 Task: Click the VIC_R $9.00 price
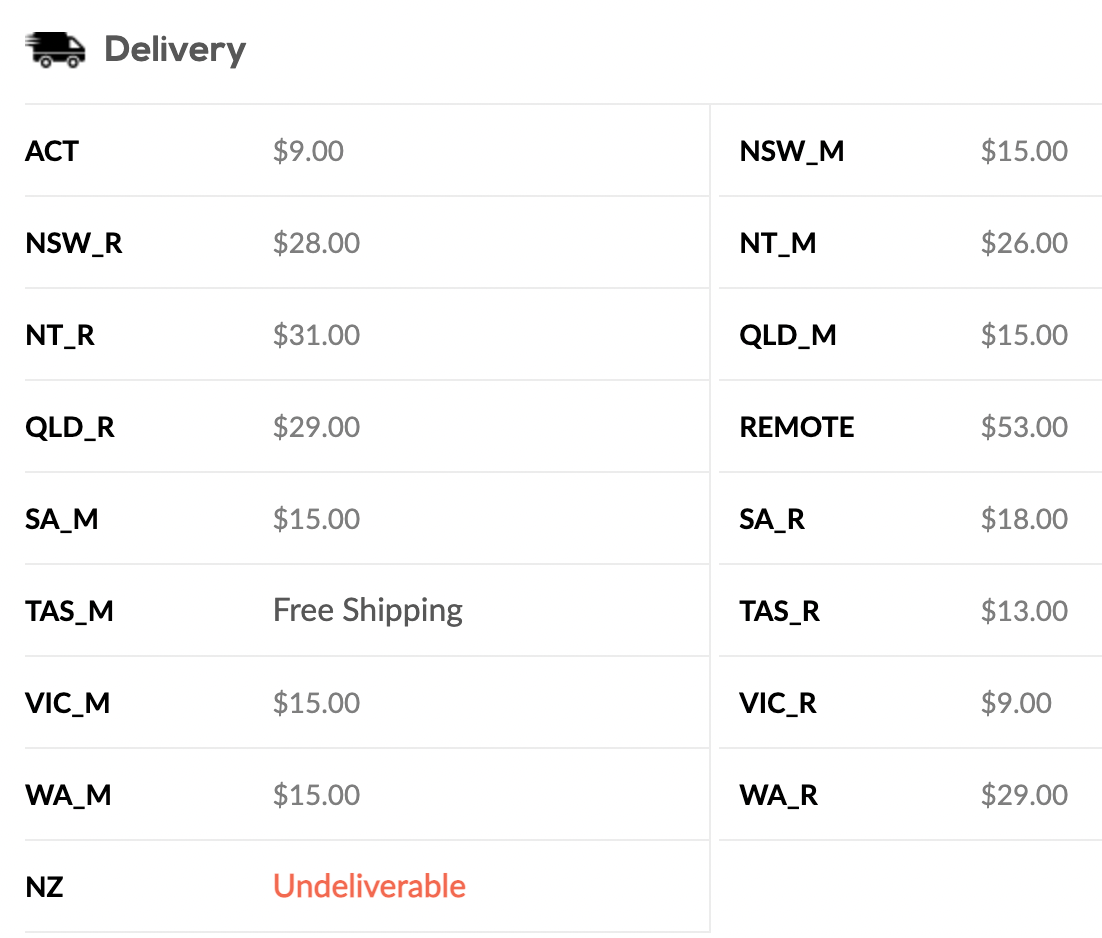click(1016, 703)
